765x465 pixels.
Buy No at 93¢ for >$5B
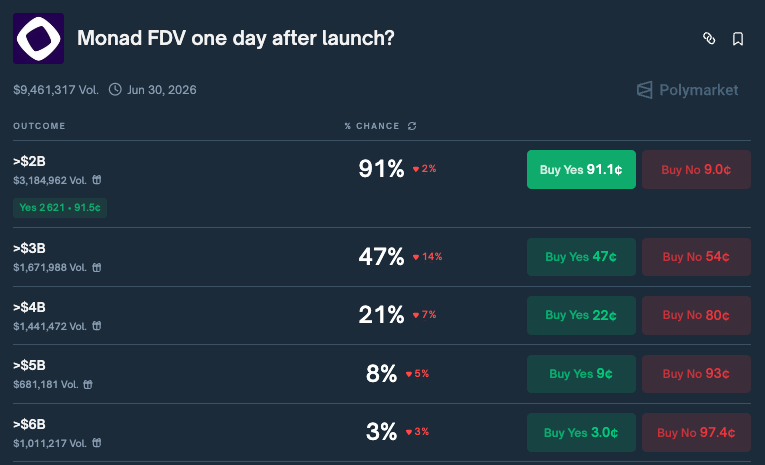click(x=696, y=374)
